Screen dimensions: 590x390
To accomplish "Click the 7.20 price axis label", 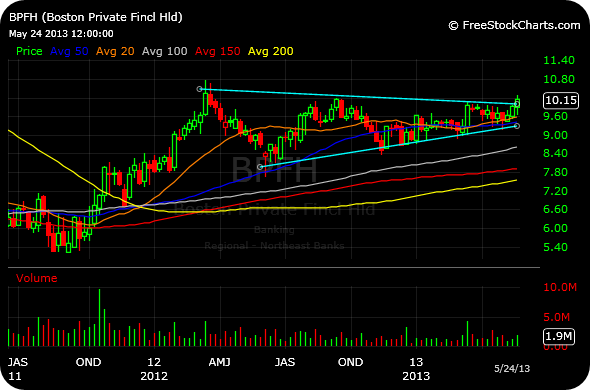I will 555,191.
